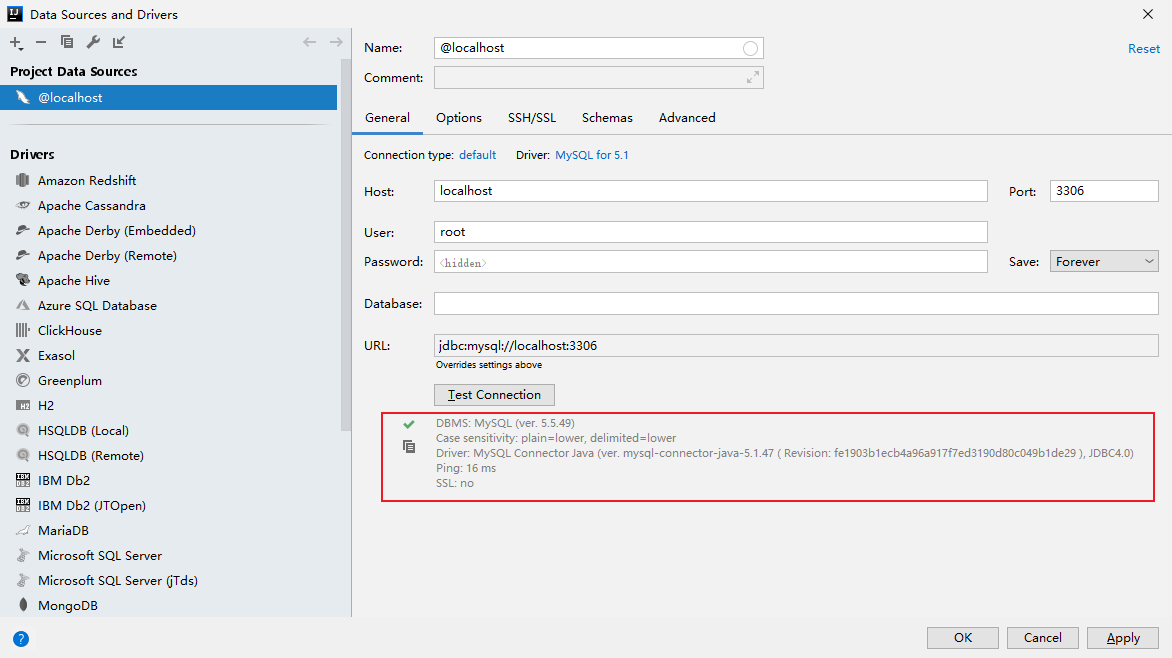Click the Add data source plus icon
Viewport: 1172px width, 658px height.
tap(15, 42)
